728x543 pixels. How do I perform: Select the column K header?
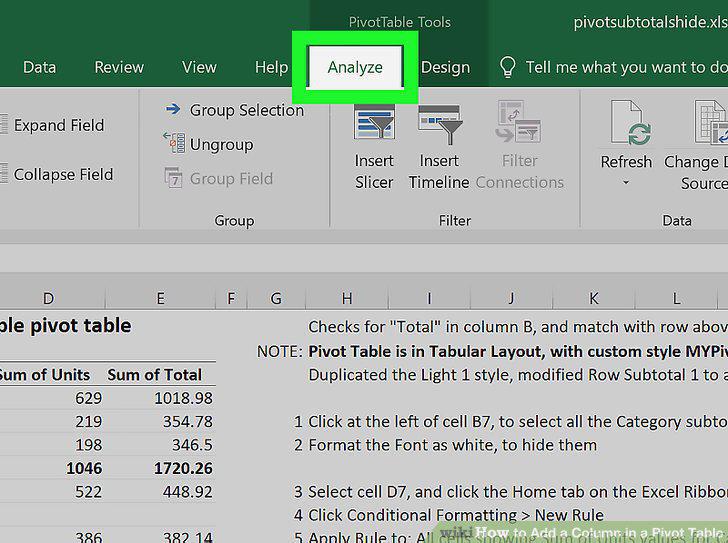(x=594, y=298)
